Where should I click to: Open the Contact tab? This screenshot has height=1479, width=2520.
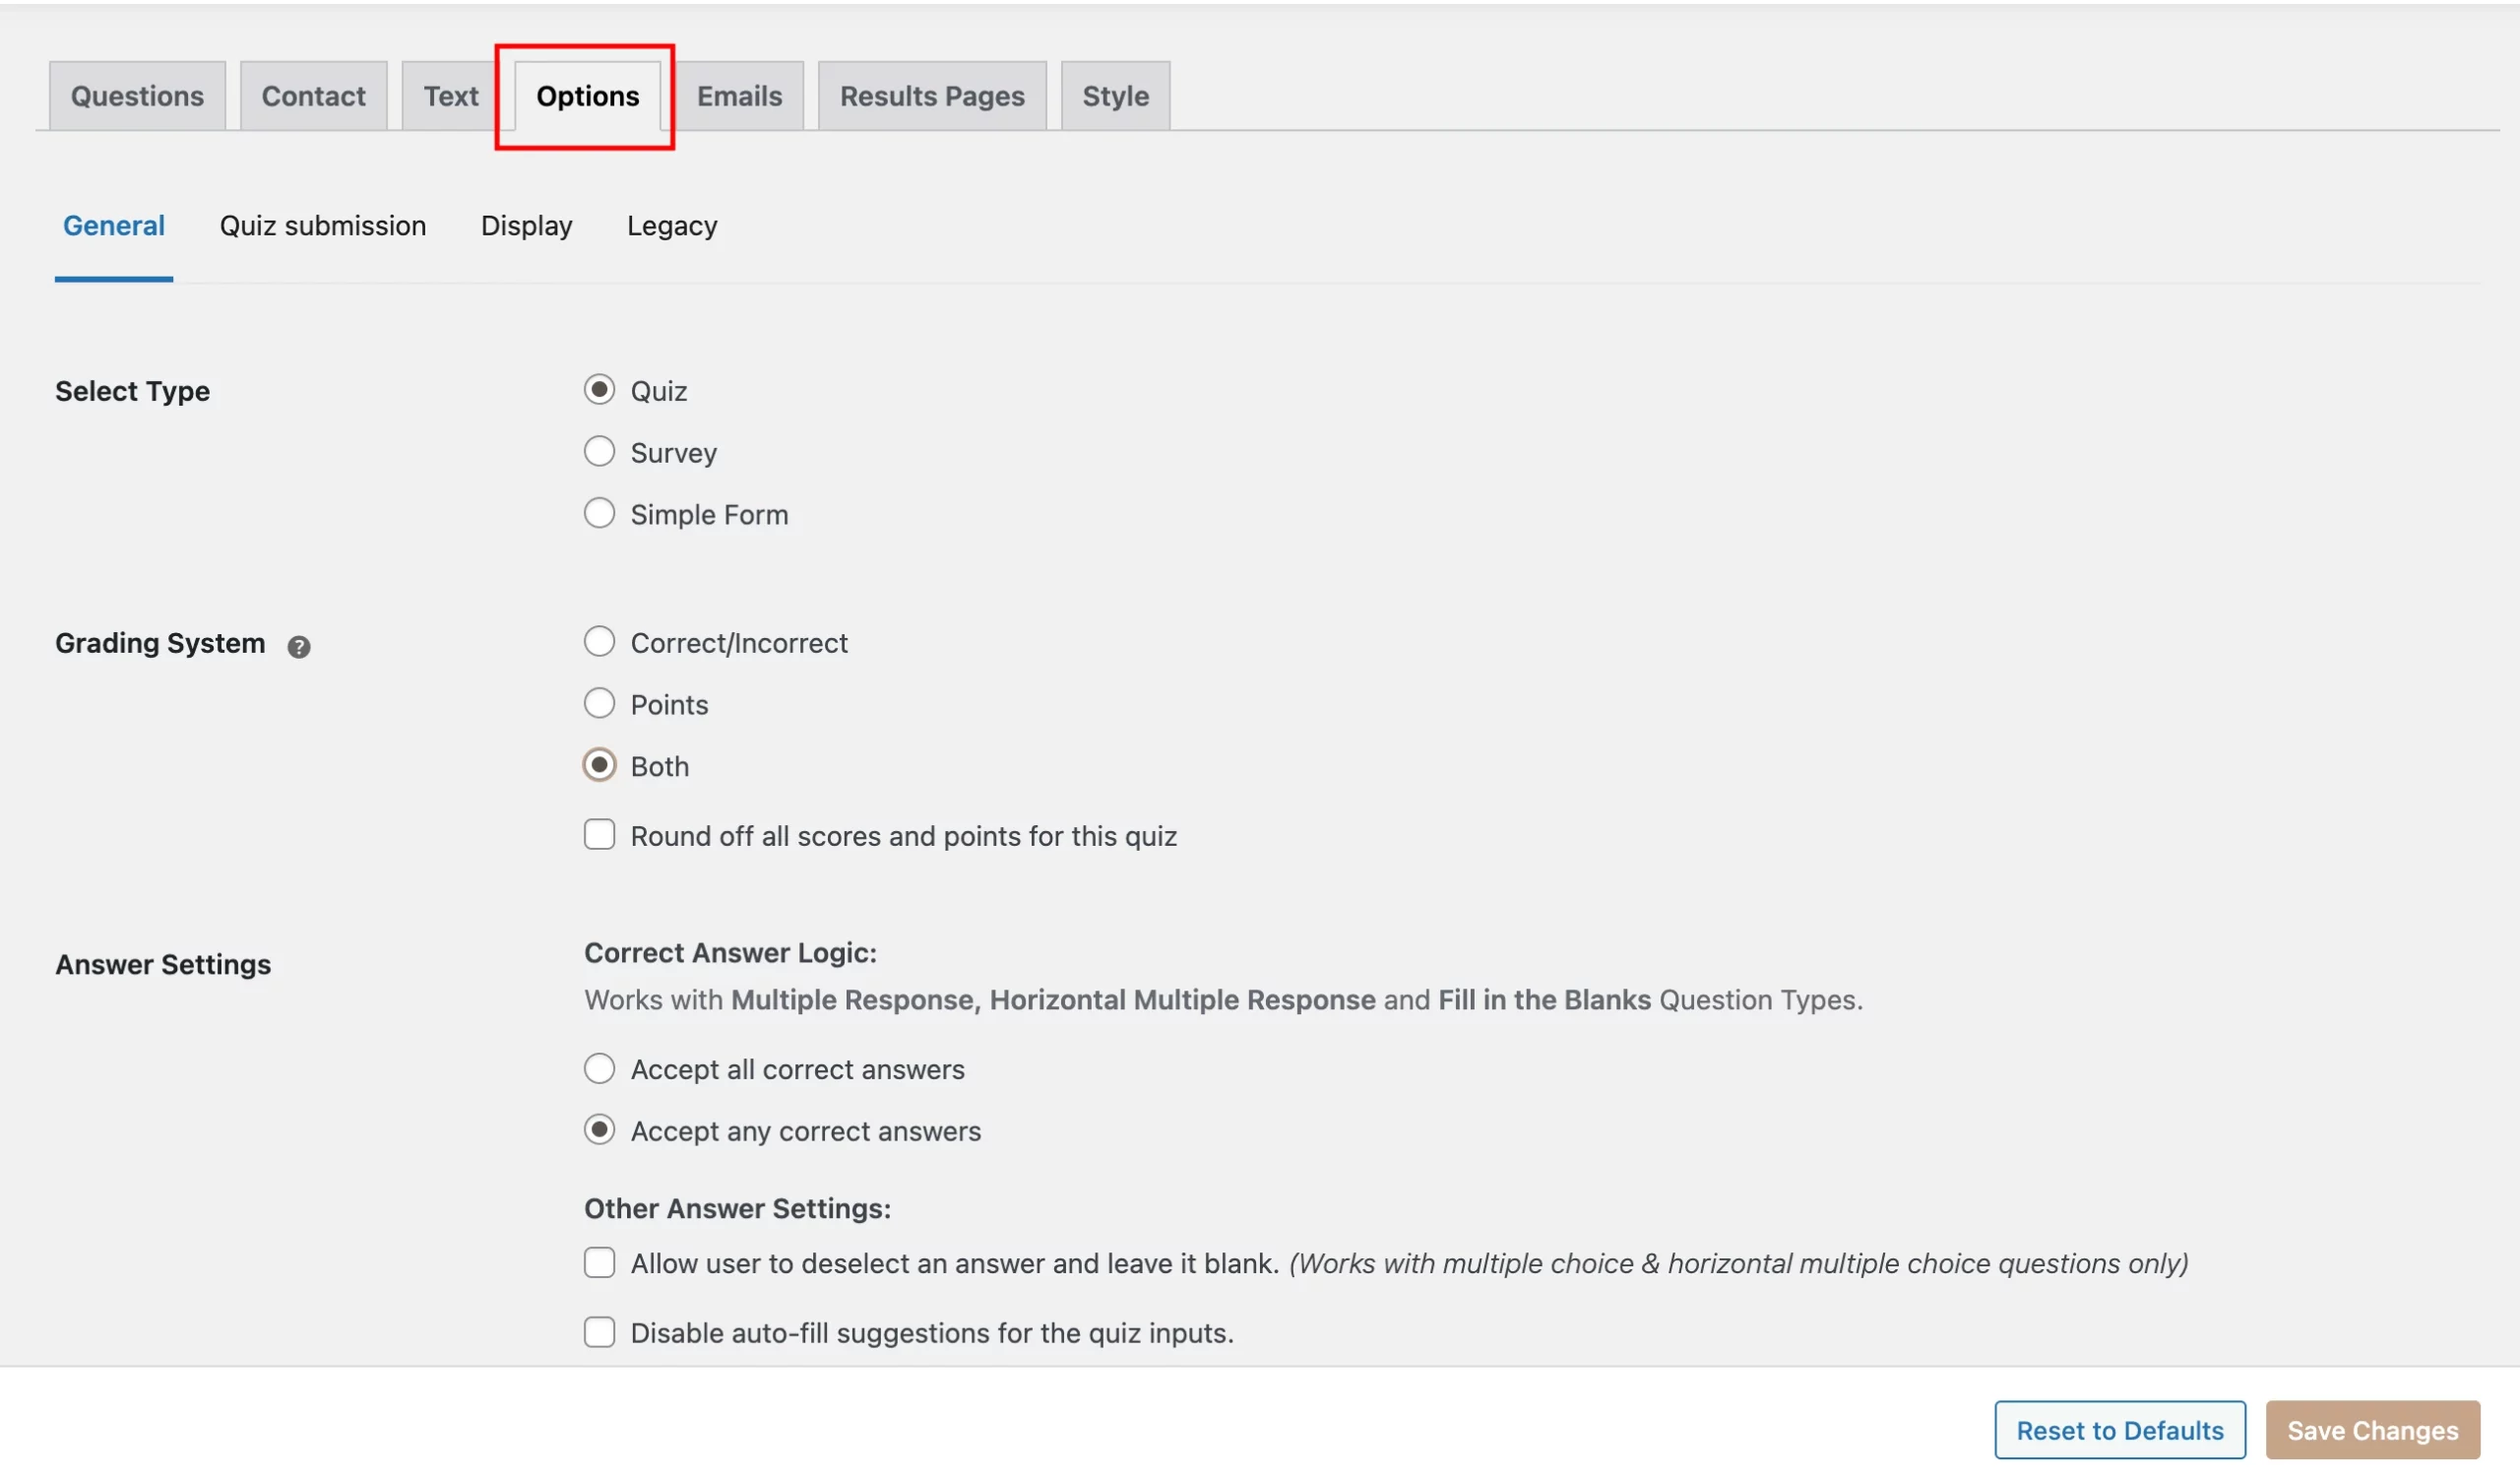[x=313, y=95]
